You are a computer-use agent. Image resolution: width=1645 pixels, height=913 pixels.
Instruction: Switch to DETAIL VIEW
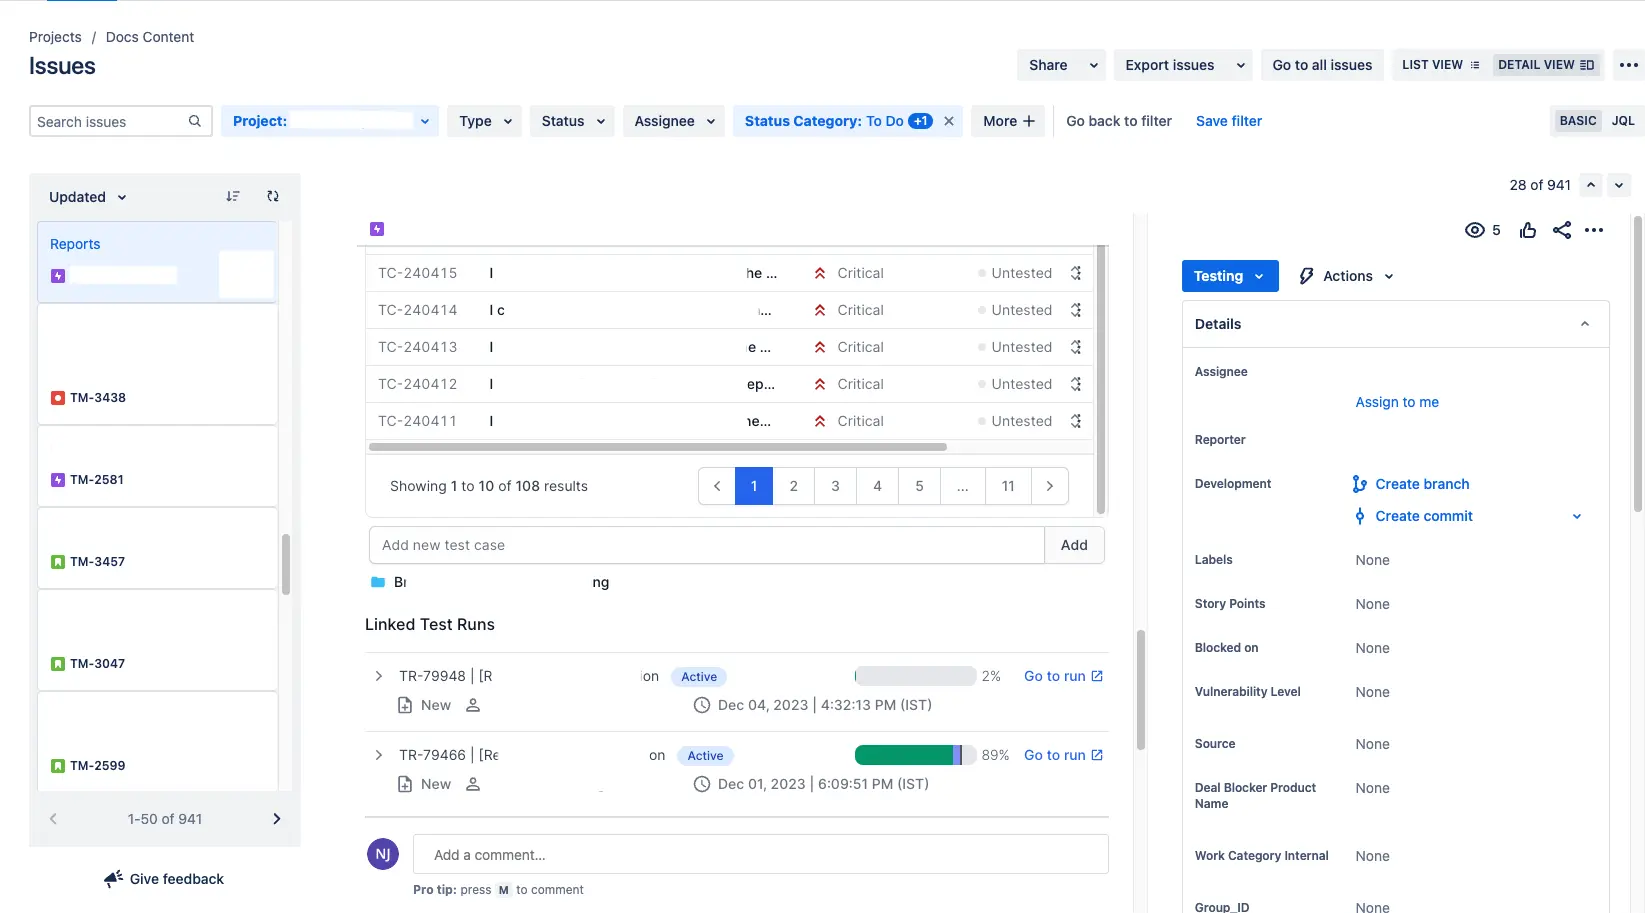[1545, 65]
